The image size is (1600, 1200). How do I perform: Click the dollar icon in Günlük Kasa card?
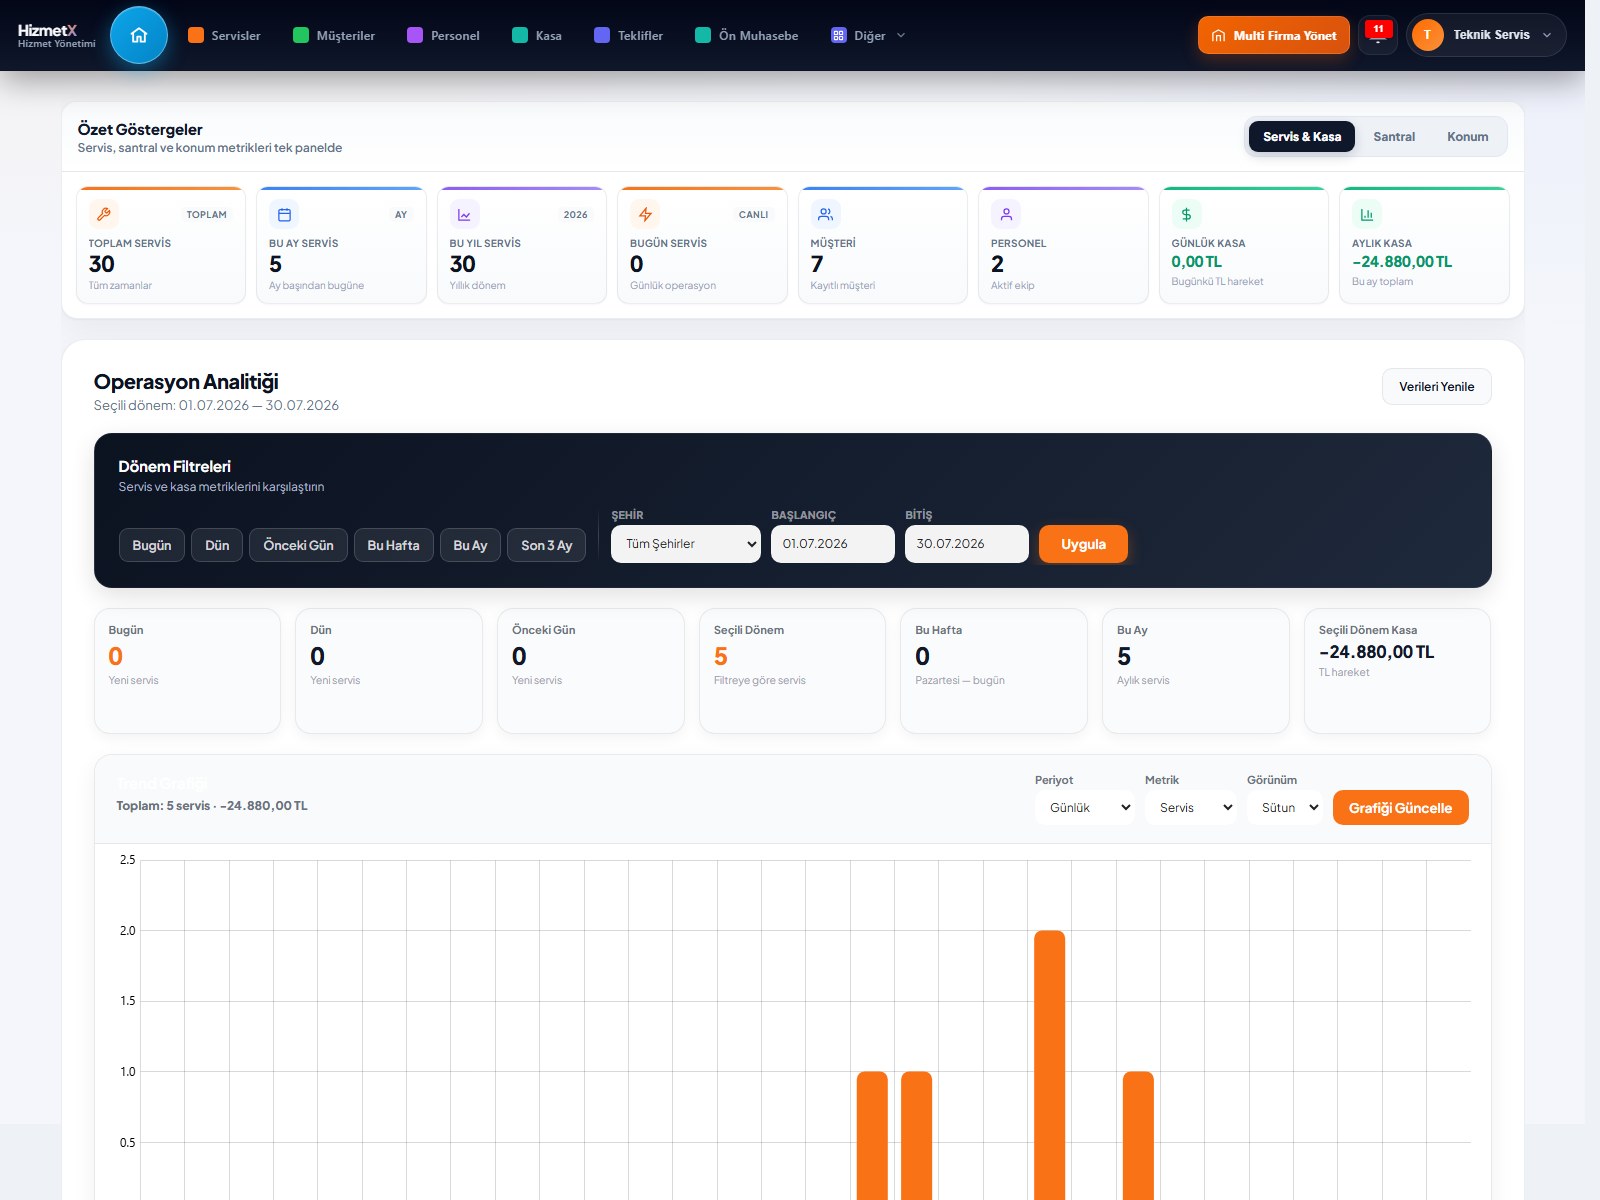[1186, 214]
